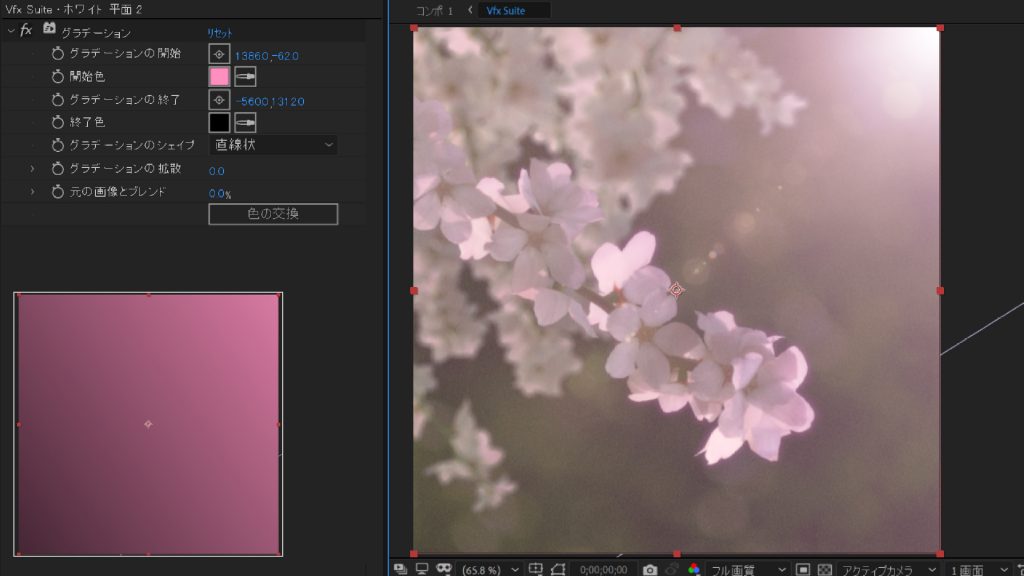
Task: Click the gradient start point crosshair button
Action: pyautogui.click(x=219, y=54)
